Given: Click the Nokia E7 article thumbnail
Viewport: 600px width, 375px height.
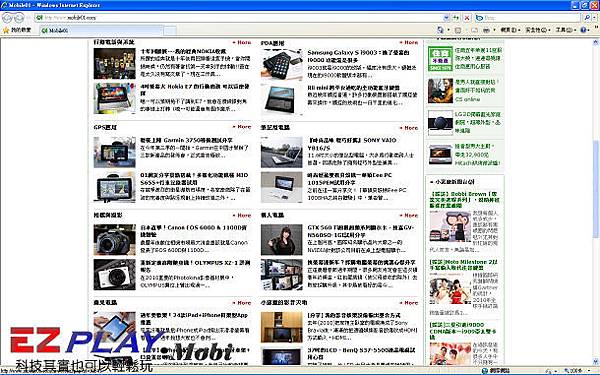Looking at the screenshot, I should [x=114, y=99].
